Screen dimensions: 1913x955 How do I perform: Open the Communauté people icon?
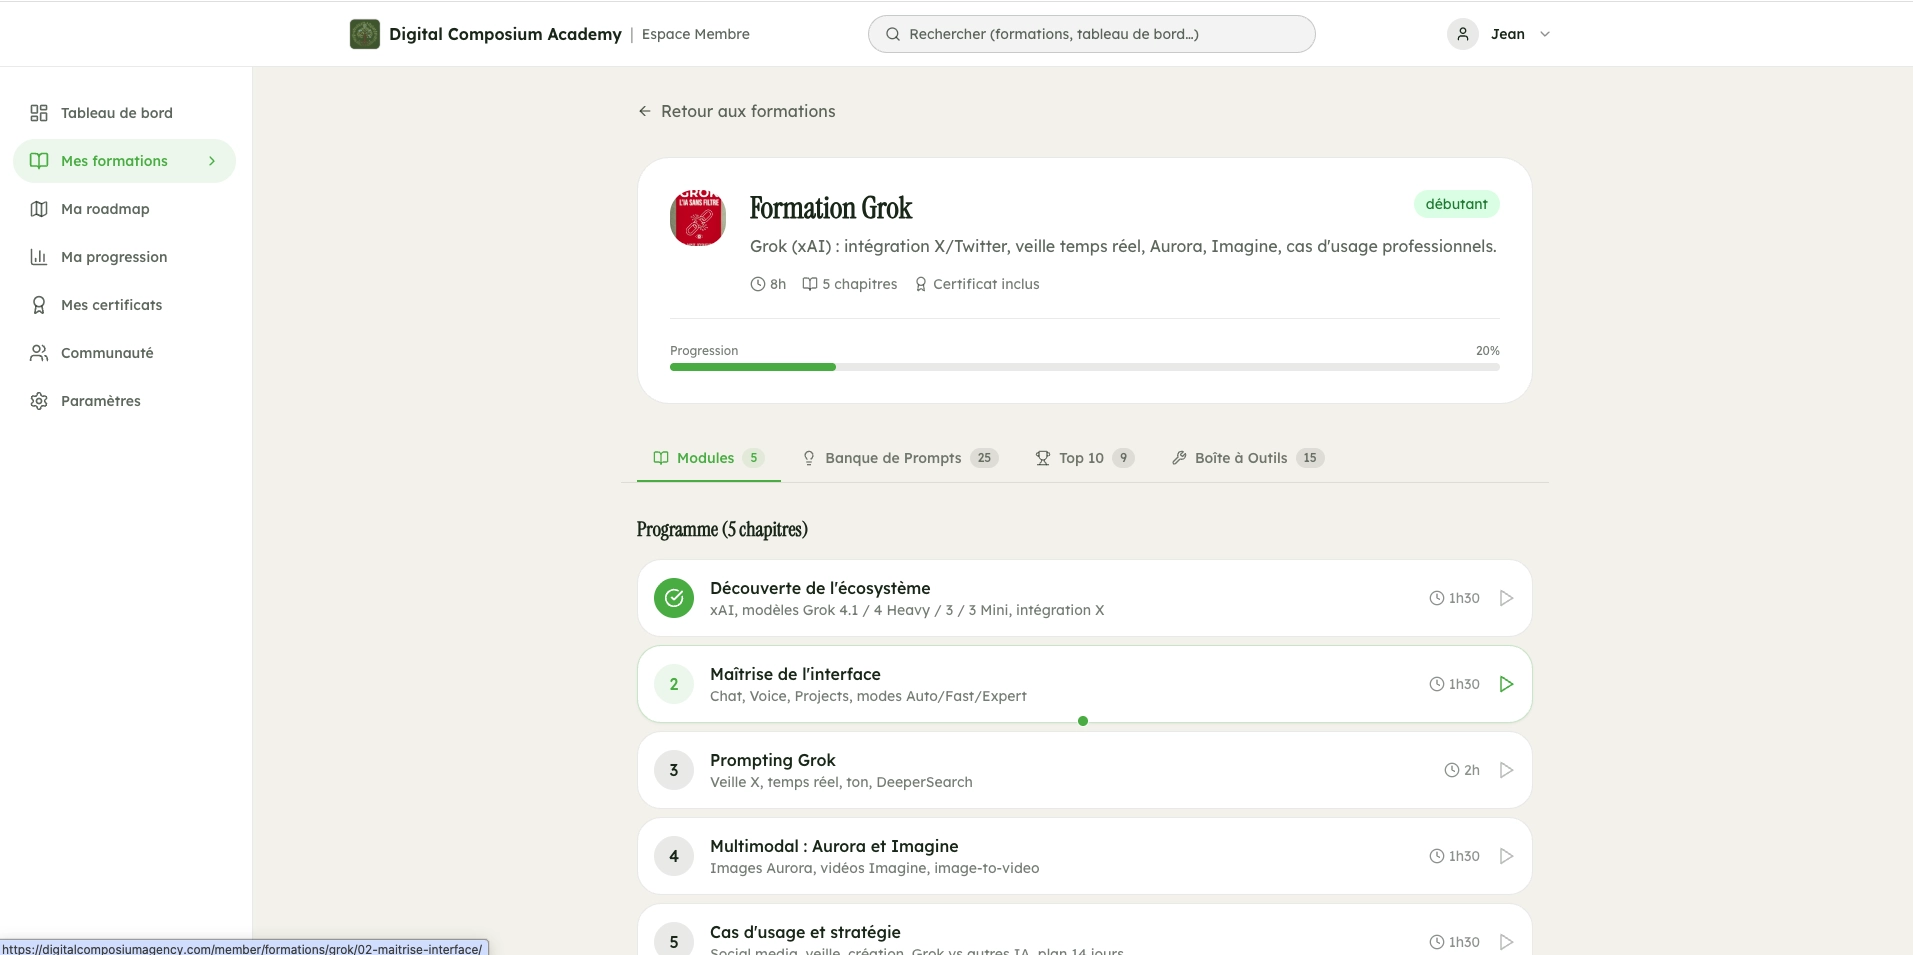click(38, 352)
